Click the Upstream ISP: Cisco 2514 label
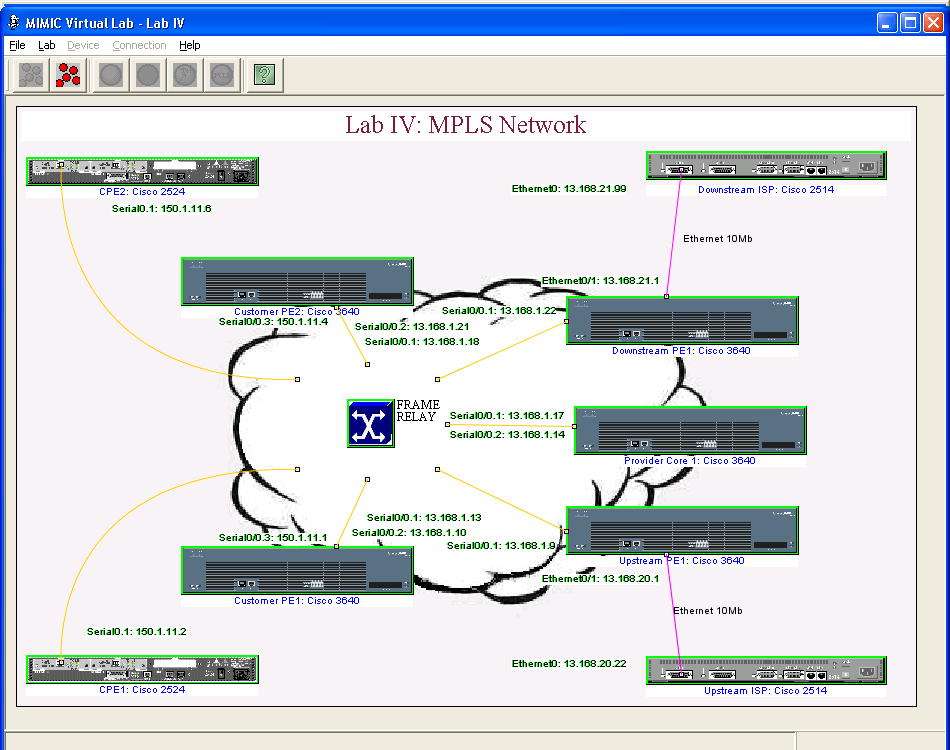The height and width of the screenshot is (750, 950). click(x=765, y=690)
